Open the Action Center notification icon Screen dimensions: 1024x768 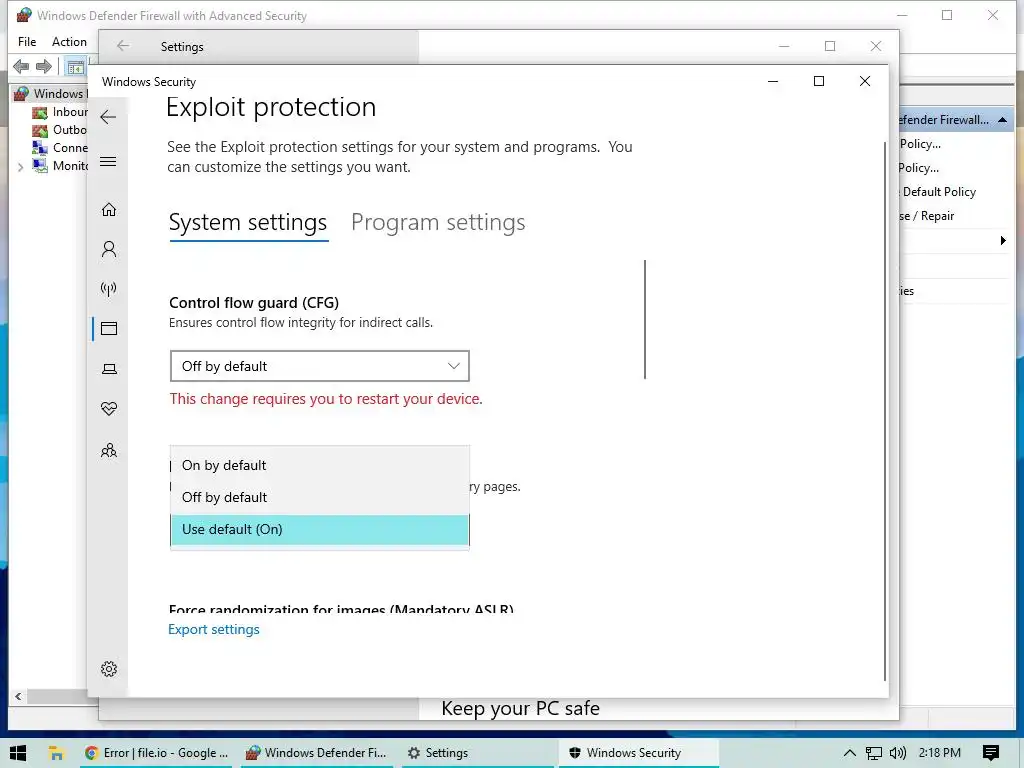tap(991, 753)
